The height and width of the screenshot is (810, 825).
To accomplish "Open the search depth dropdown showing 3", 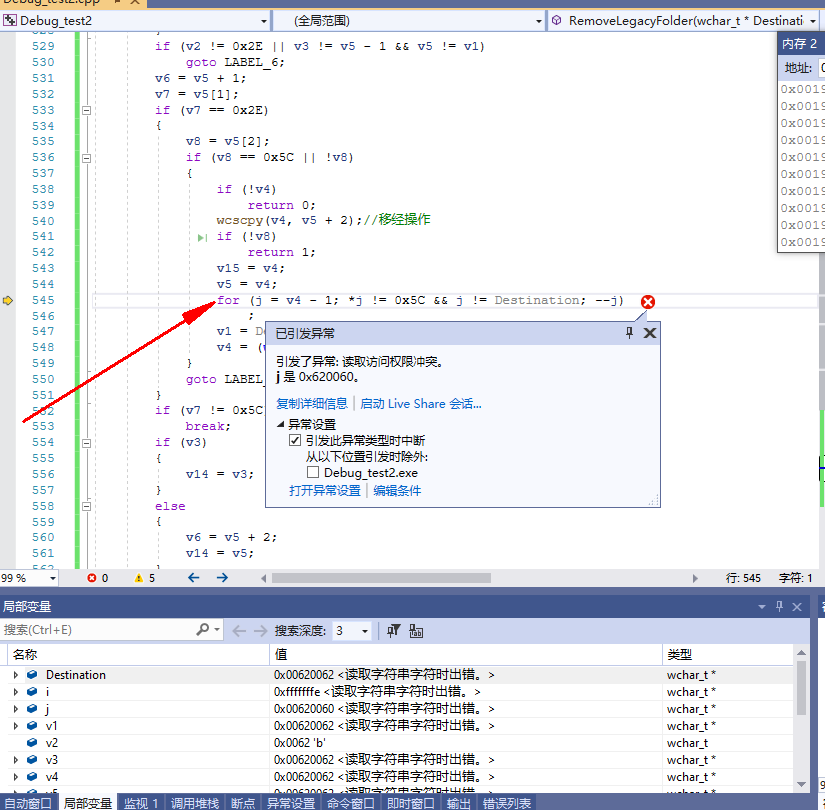I will [x=365, y=631].
